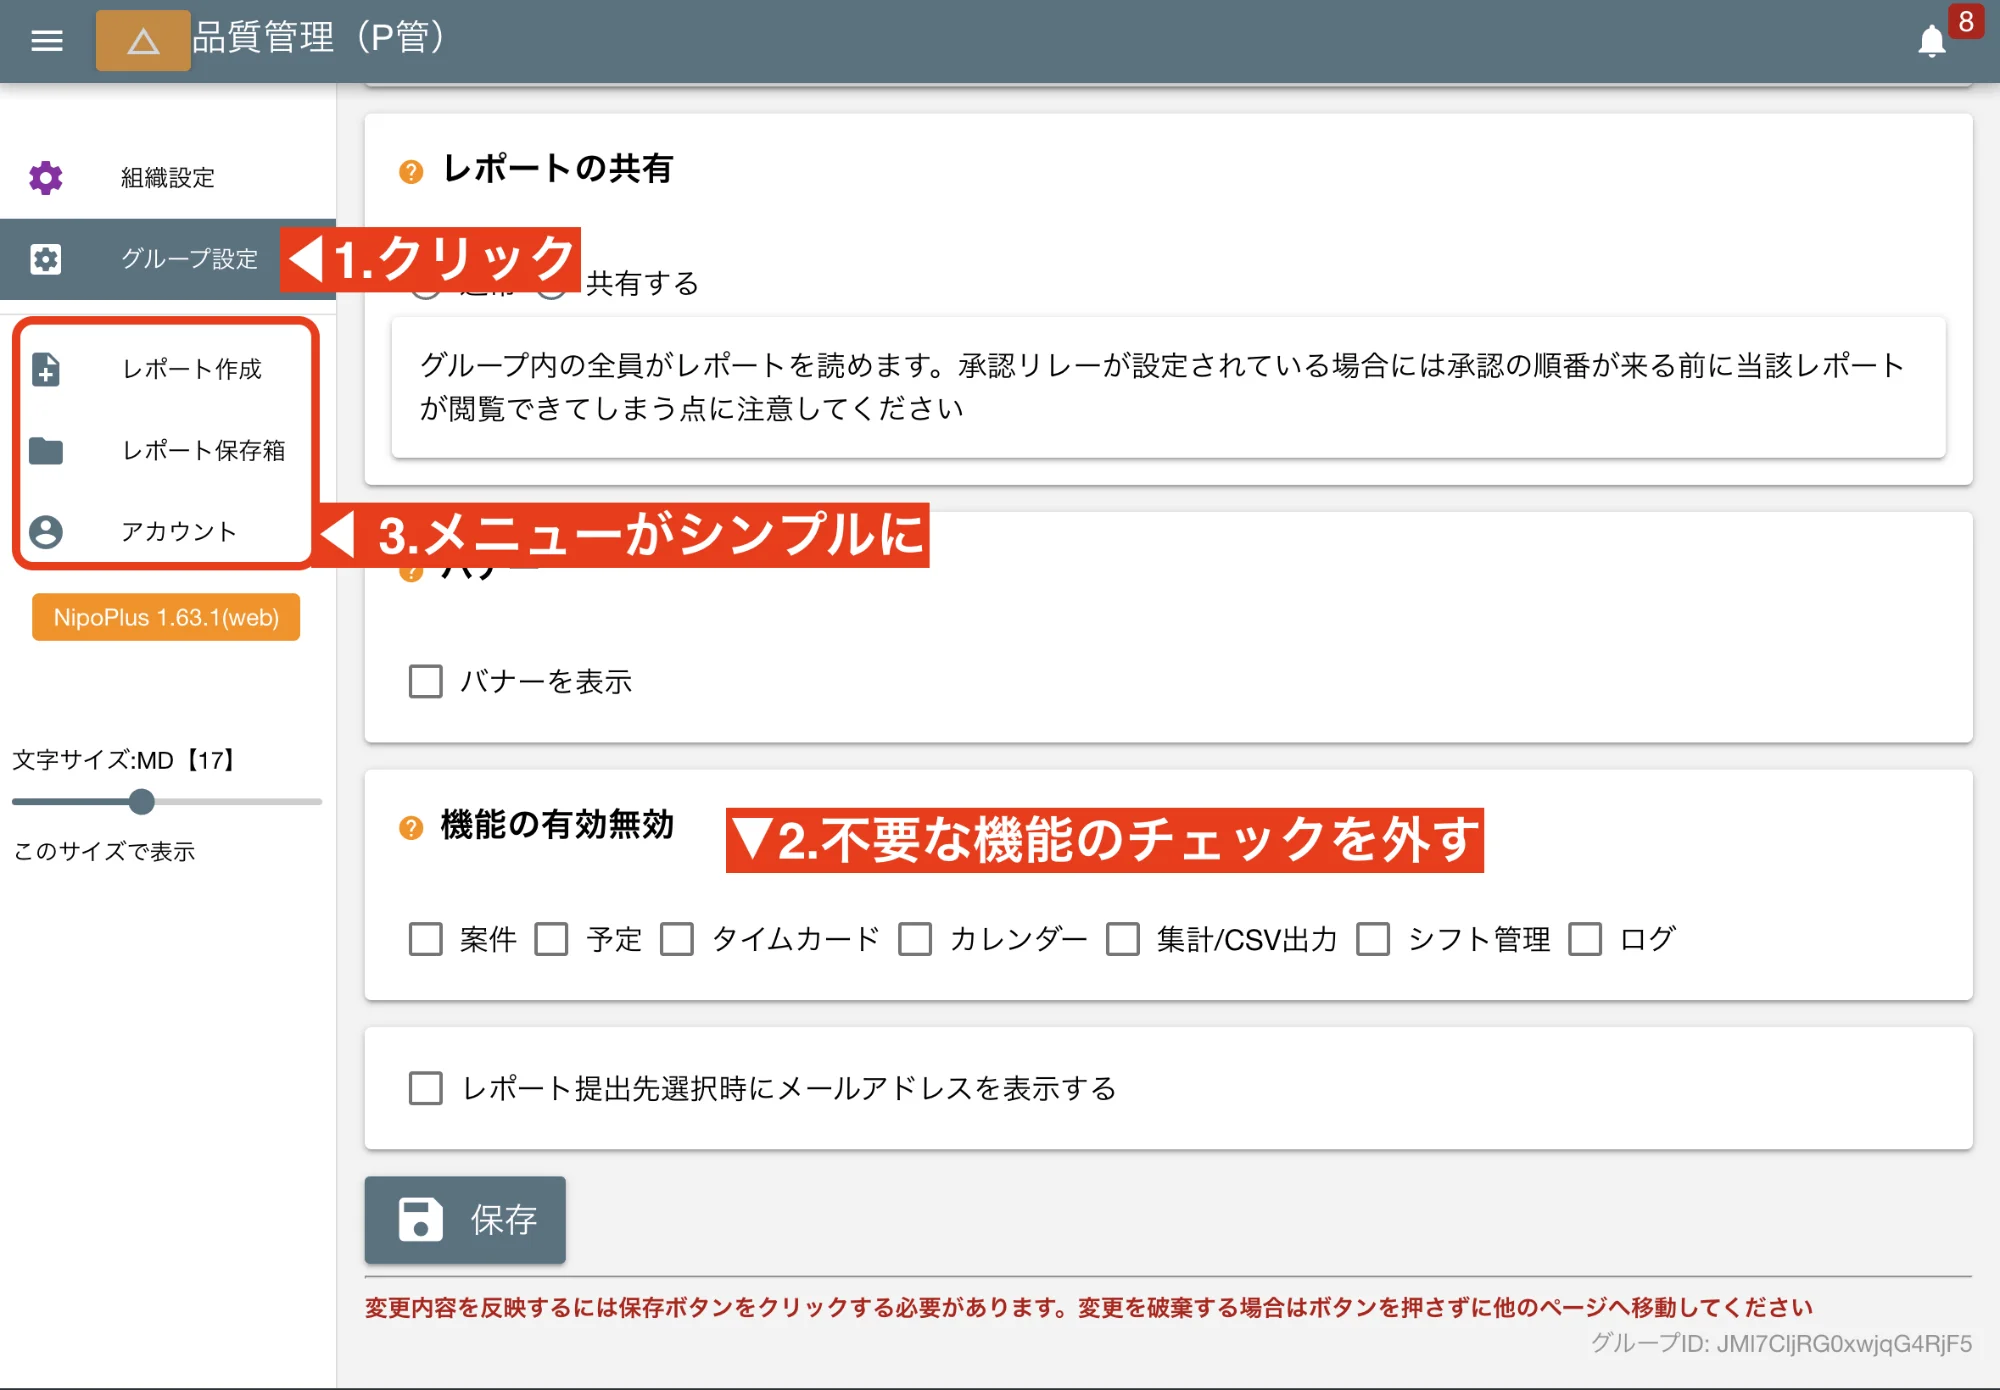Image resolution: width=2000 pixels, height=1390 pixels.
Task: Enable the バナーを表示 checkbox
Action: tap(426, 682)
